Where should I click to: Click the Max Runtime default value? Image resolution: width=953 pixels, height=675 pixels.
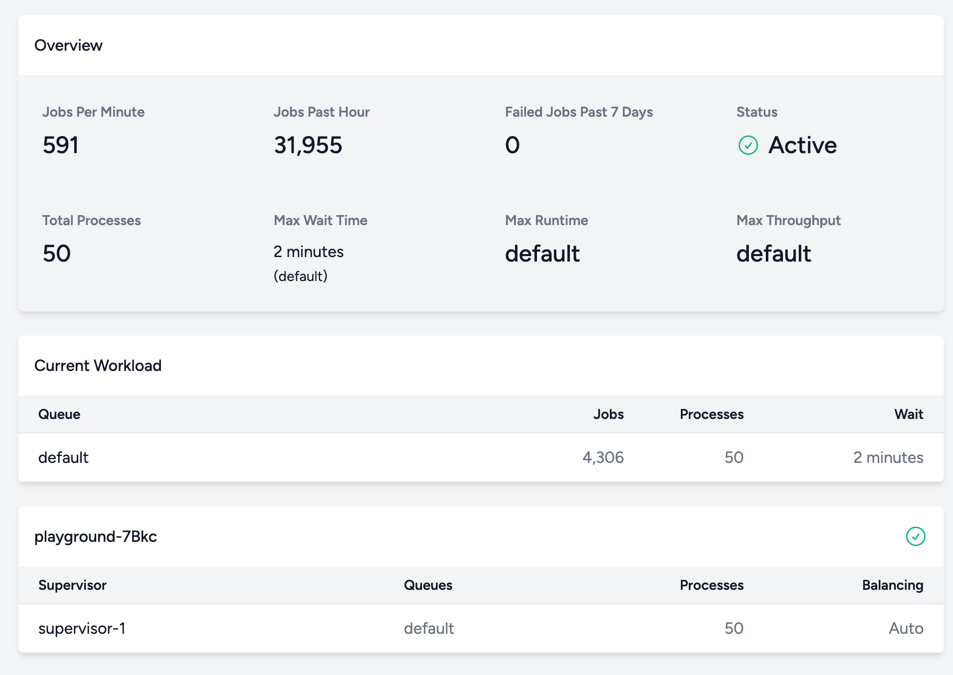[x=542, y=253]
